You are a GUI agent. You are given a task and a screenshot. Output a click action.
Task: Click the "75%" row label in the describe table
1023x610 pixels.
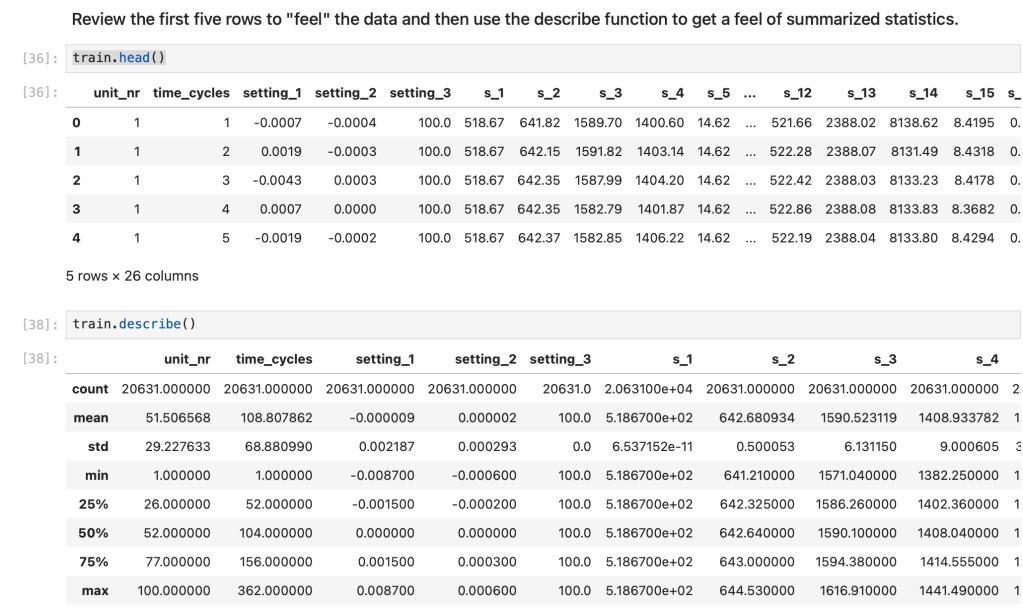[95, 562]
